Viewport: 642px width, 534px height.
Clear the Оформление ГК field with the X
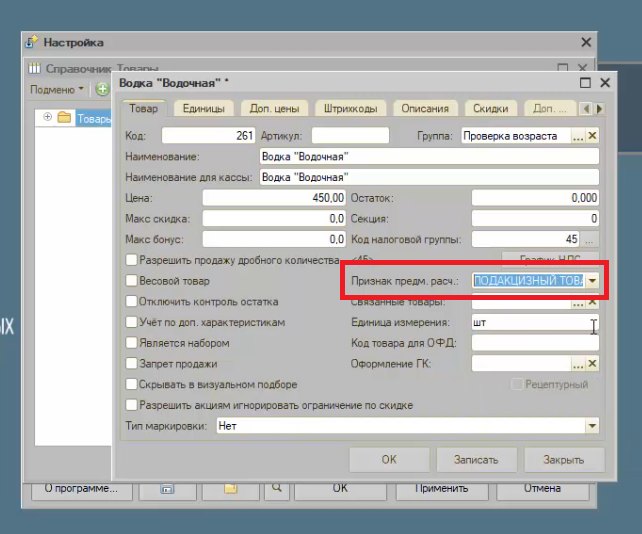pyautogui.click(x=592, y=364)
